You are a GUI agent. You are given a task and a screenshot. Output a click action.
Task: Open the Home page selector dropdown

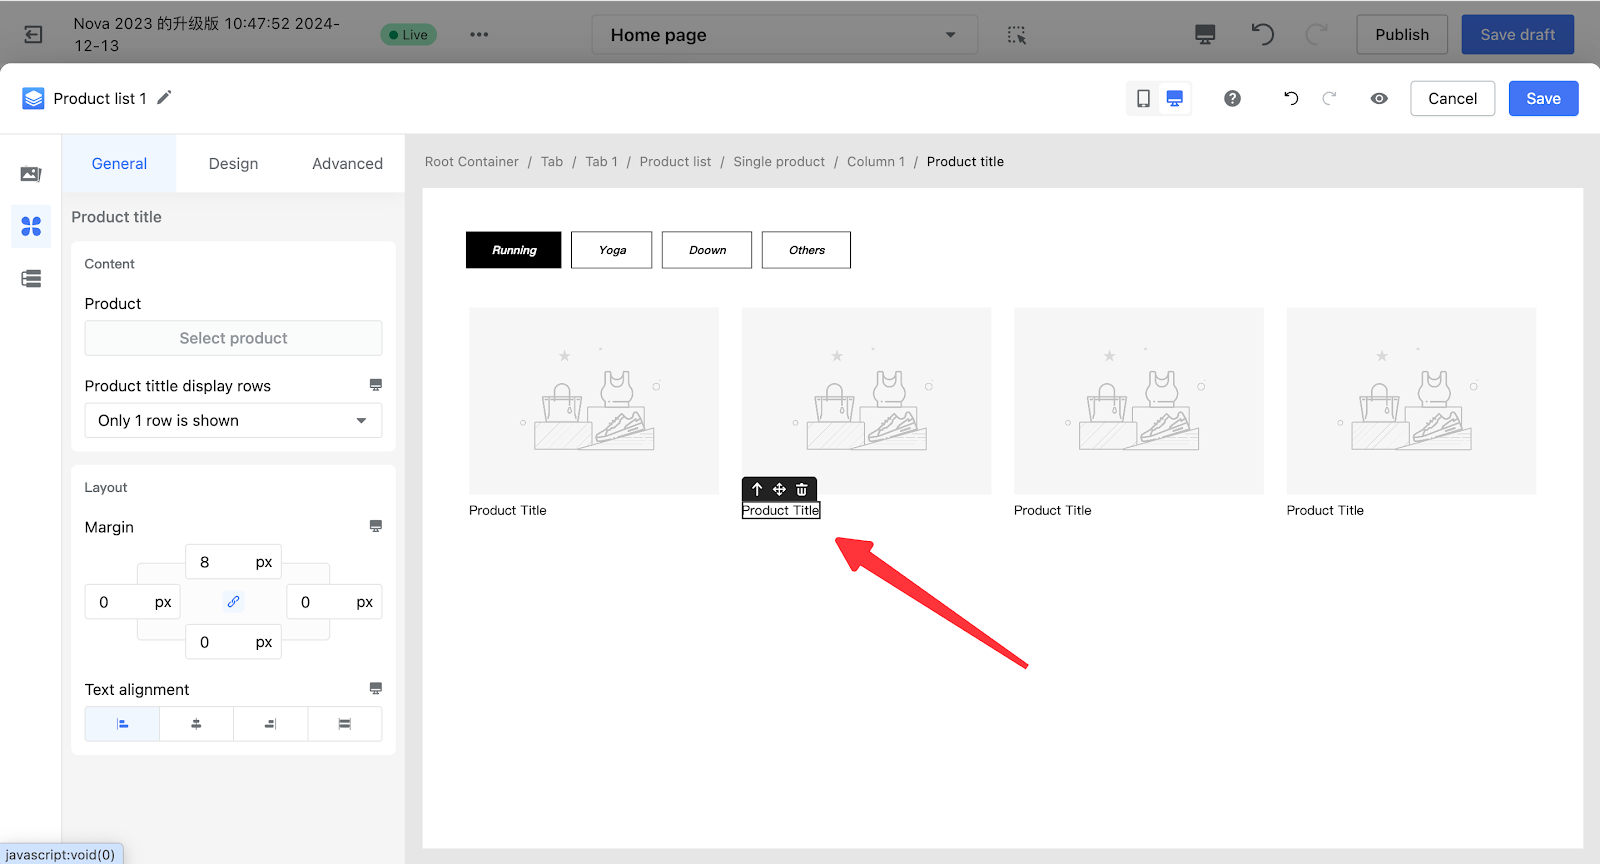pyautogui.click(x=783, y=35)
